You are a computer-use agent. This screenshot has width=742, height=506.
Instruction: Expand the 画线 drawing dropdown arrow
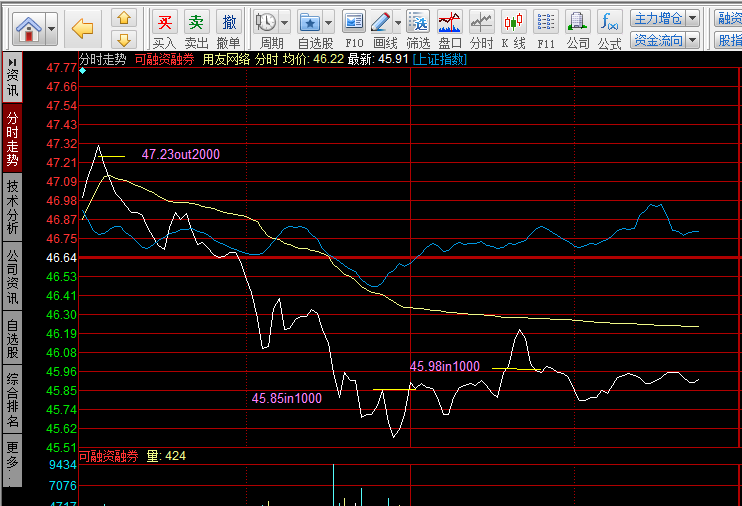click(398, 22)
